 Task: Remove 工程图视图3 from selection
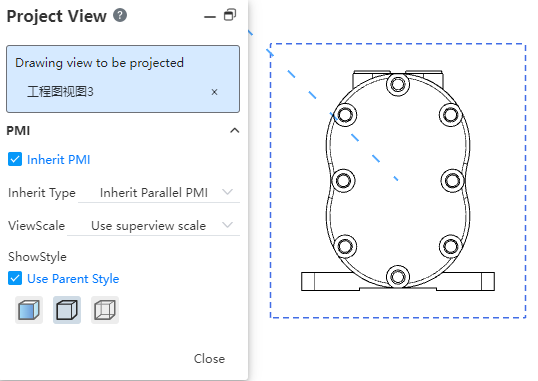(214, 92)
